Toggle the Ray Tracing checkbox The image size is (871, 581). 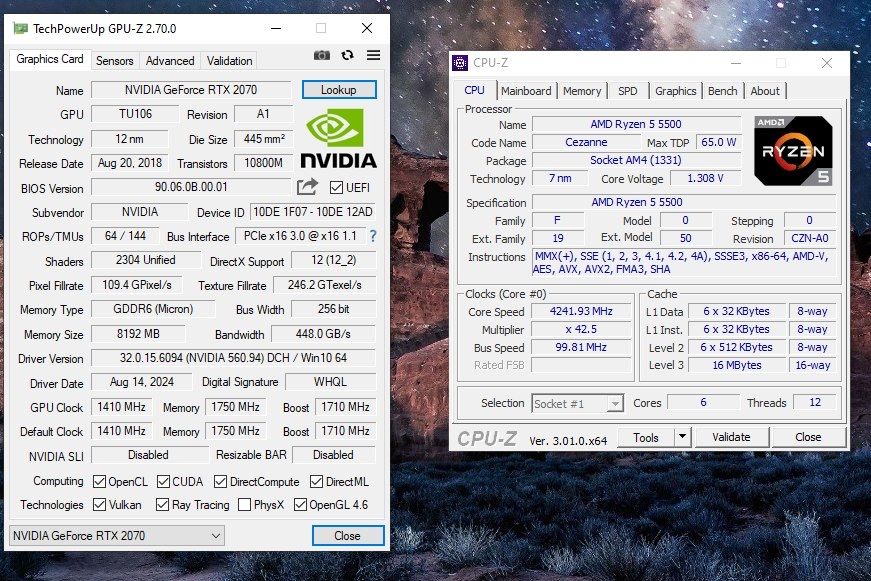162,504
